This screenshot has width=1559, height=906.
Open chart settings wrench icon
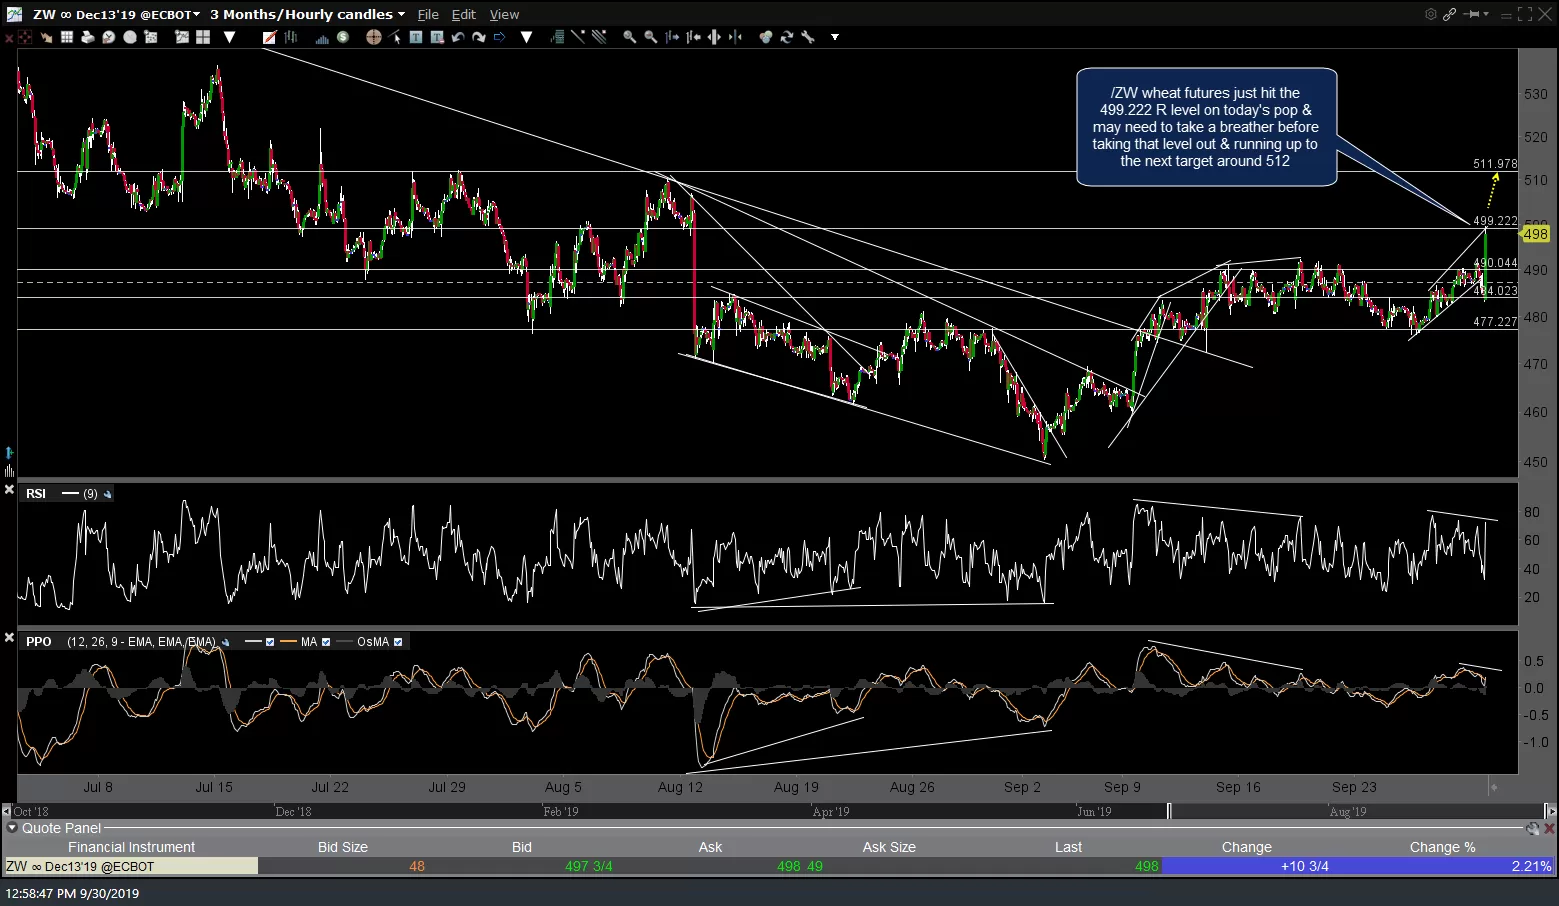(x=807, y=37)
